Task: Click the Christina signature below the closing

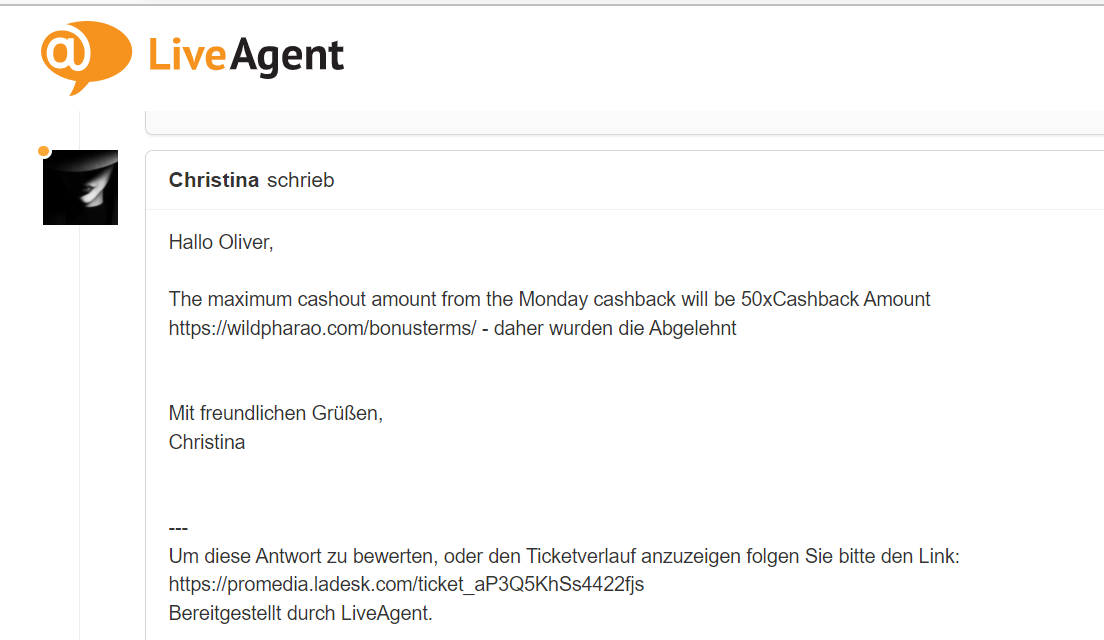Action: [x=206, y=442]
